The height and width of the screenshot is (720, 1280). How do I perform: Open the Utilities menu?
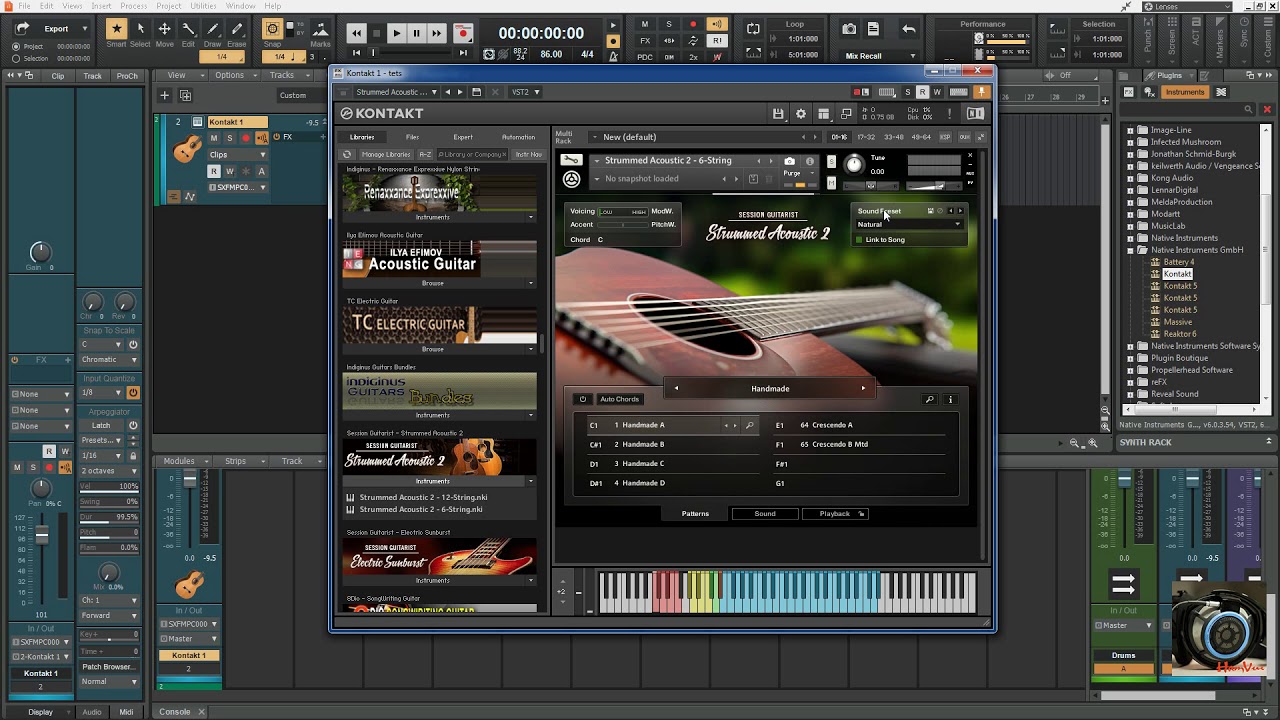(x=203, y=6)
